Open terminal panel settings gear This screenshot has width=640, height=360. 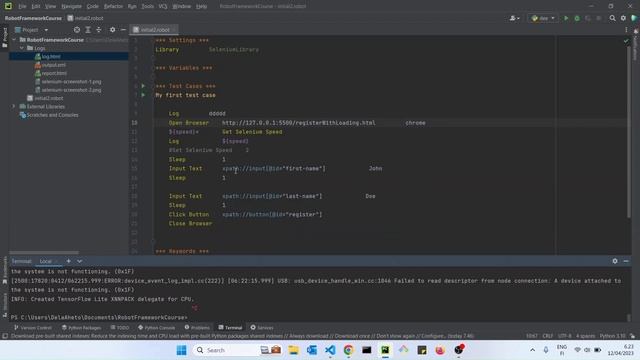pos(615,261)
